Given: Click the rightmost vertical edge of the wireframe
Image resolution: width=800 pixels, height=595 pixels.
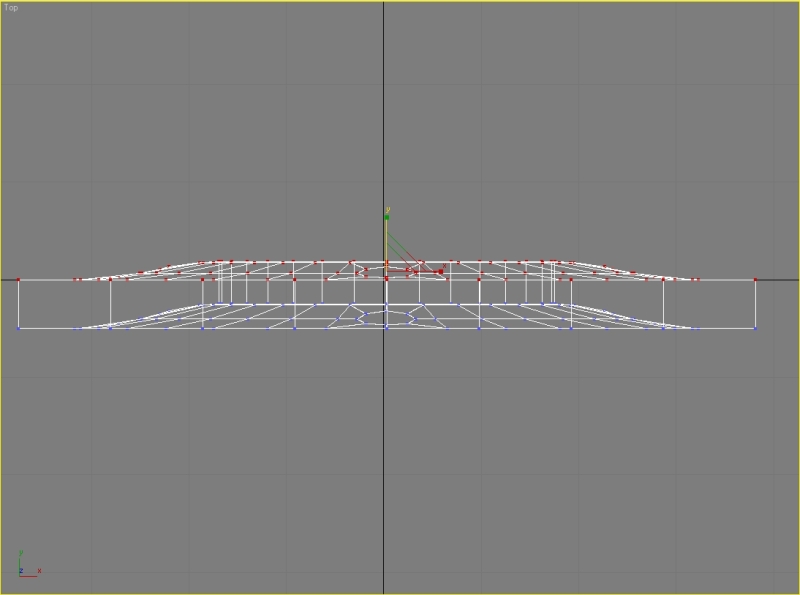Looking at the screenshot, I should (755, 304).
